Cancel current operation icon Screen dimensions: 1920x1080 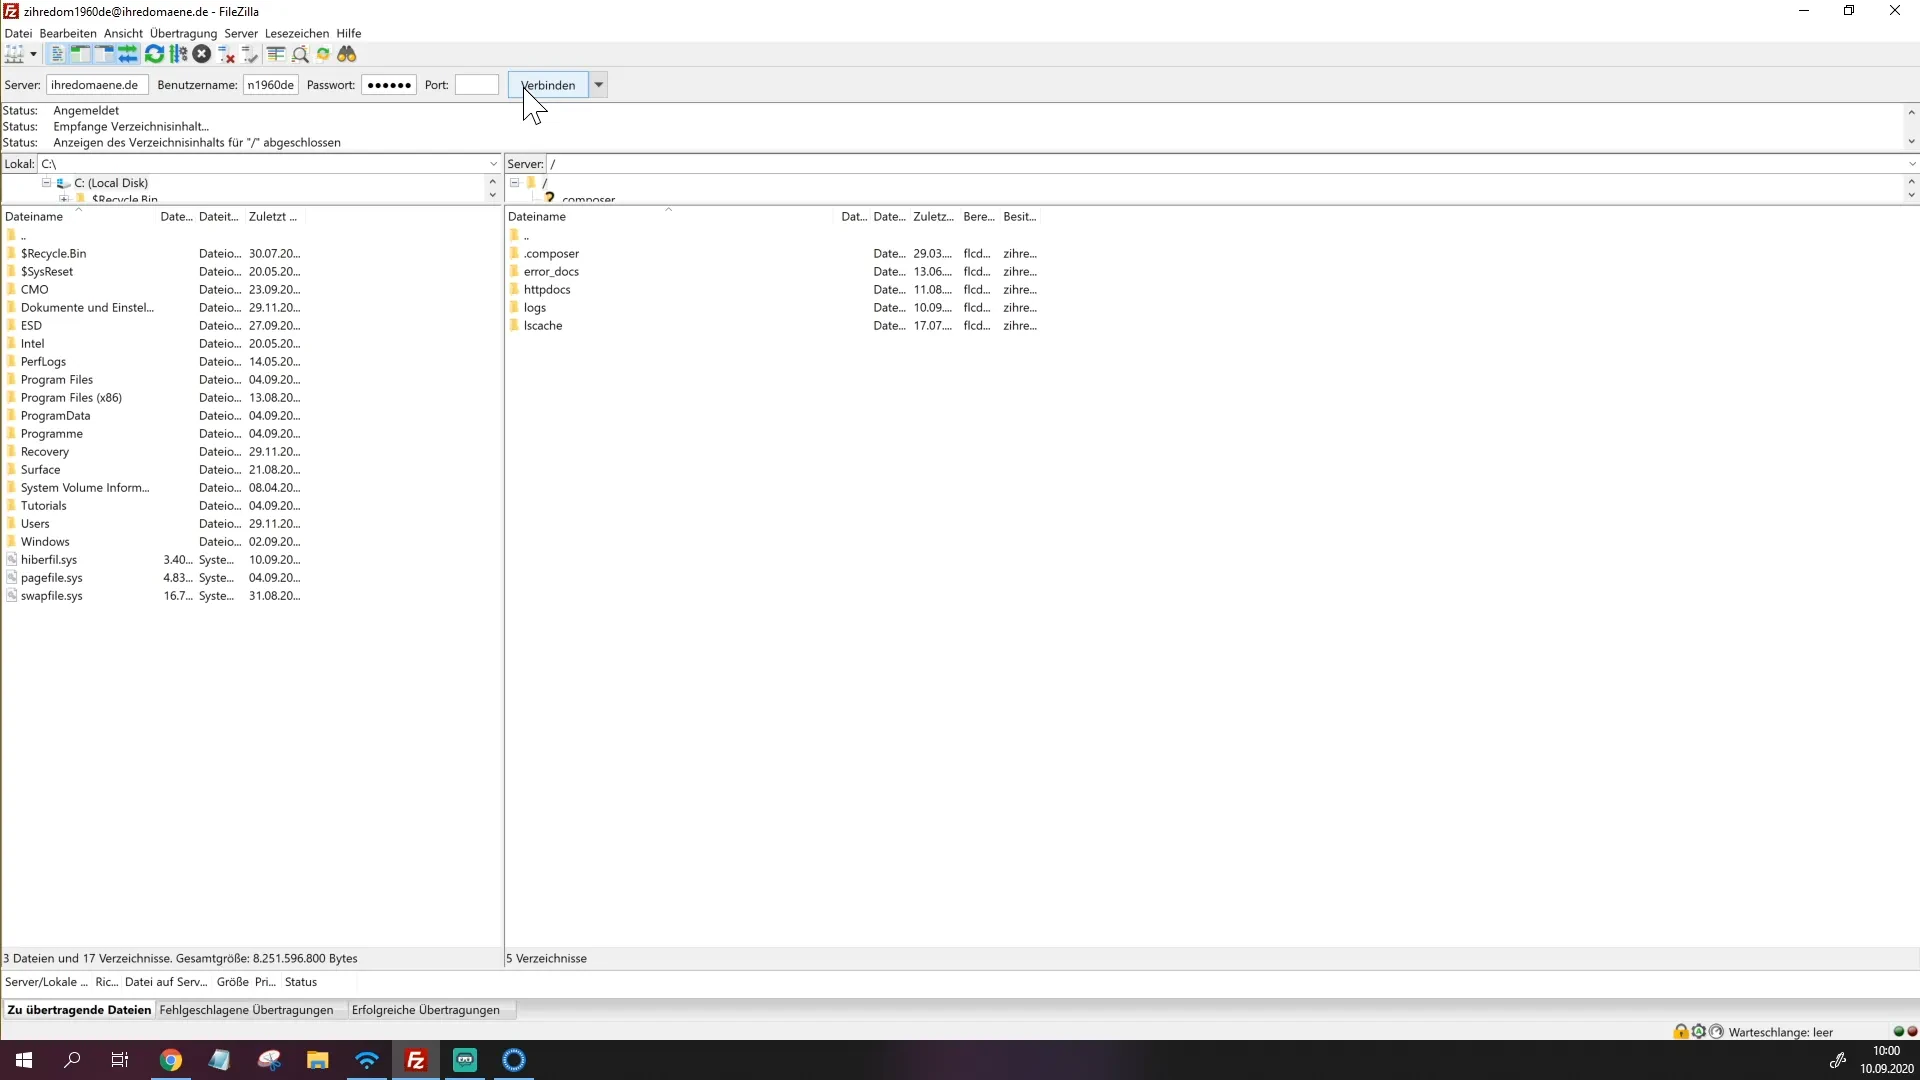click(x=202, y=54)
